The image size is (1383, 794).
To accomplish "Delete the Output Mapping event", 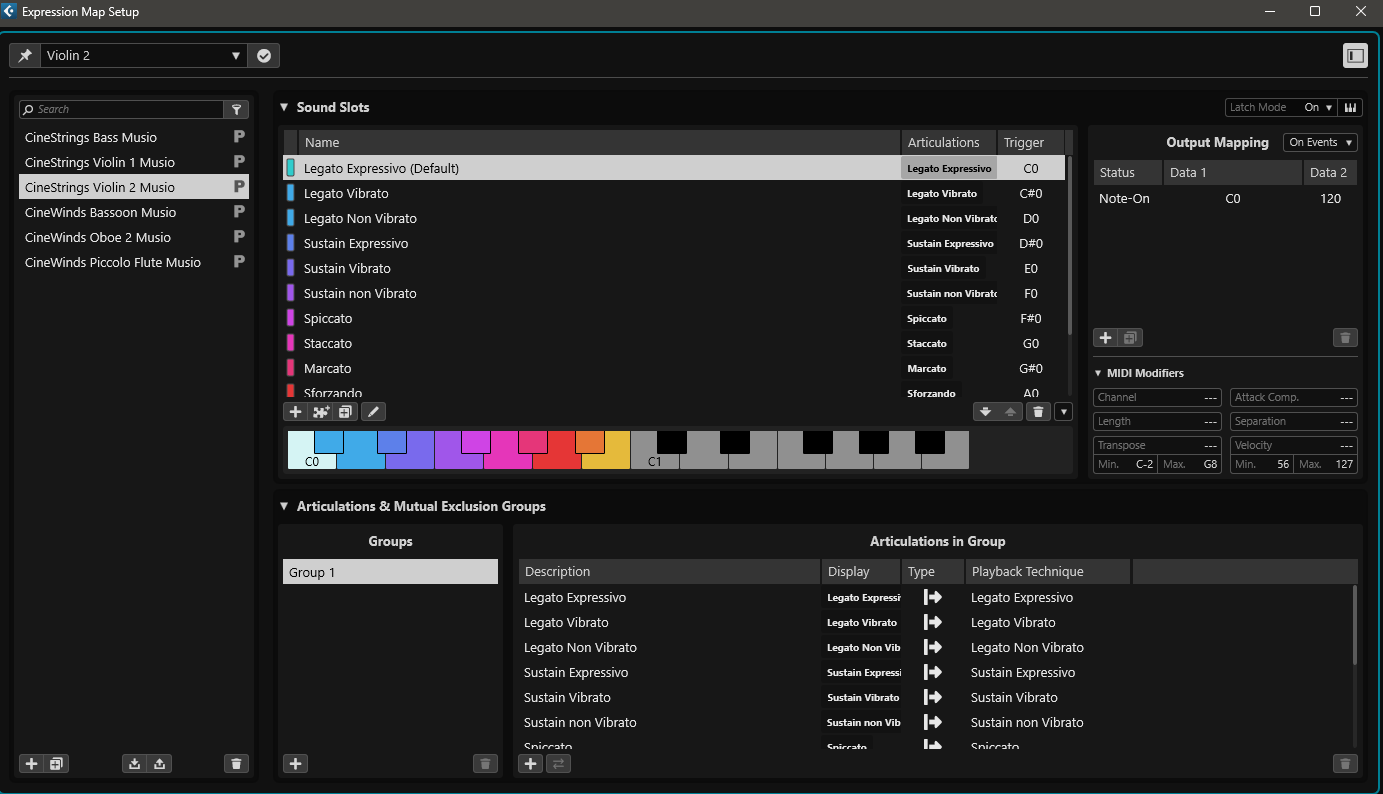I will click(1346, 338).
